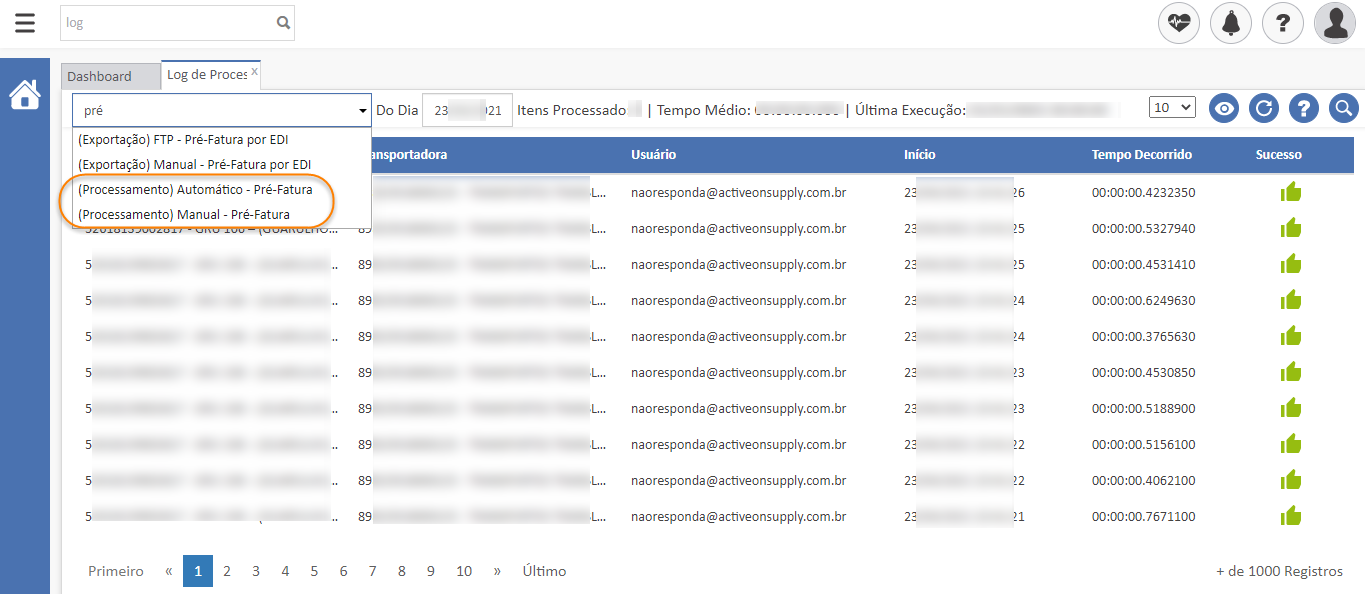Expand the page size dropdown showing 10
Image resolution: width=1365 pixels, height=594 pixels.
[x=1172, y=108]
